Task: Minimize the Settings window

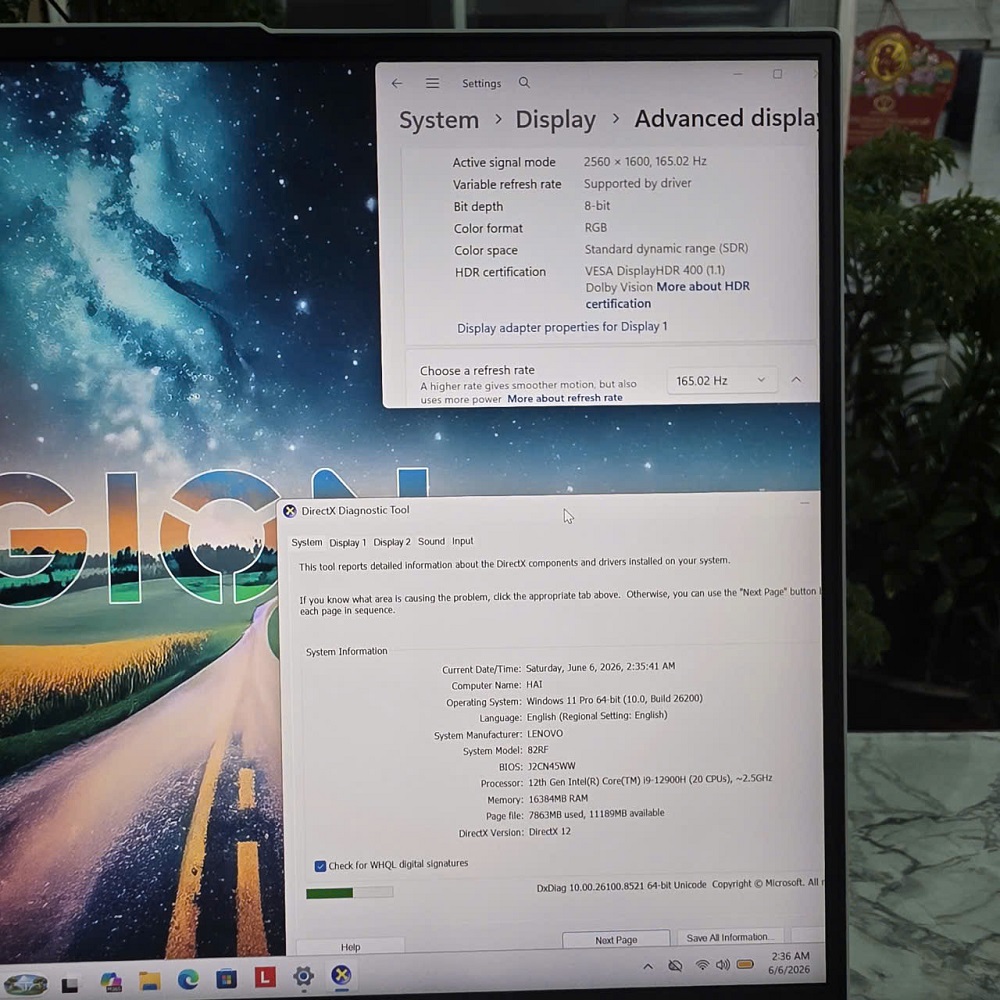Action: coord(738,74)
